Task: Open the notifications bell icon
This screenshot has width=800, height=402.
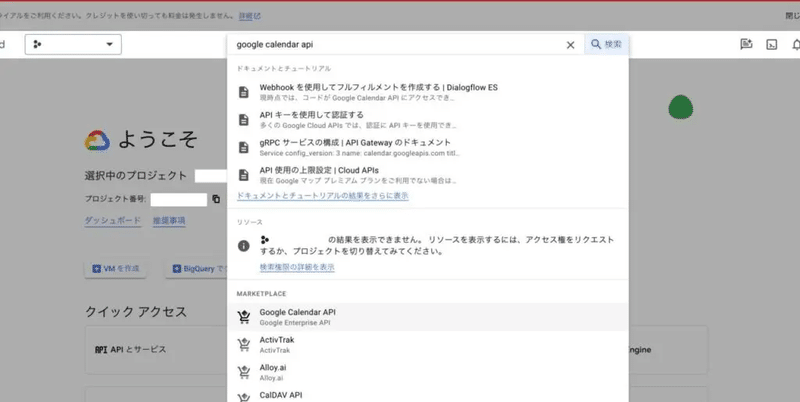Action: click(795, 44)
